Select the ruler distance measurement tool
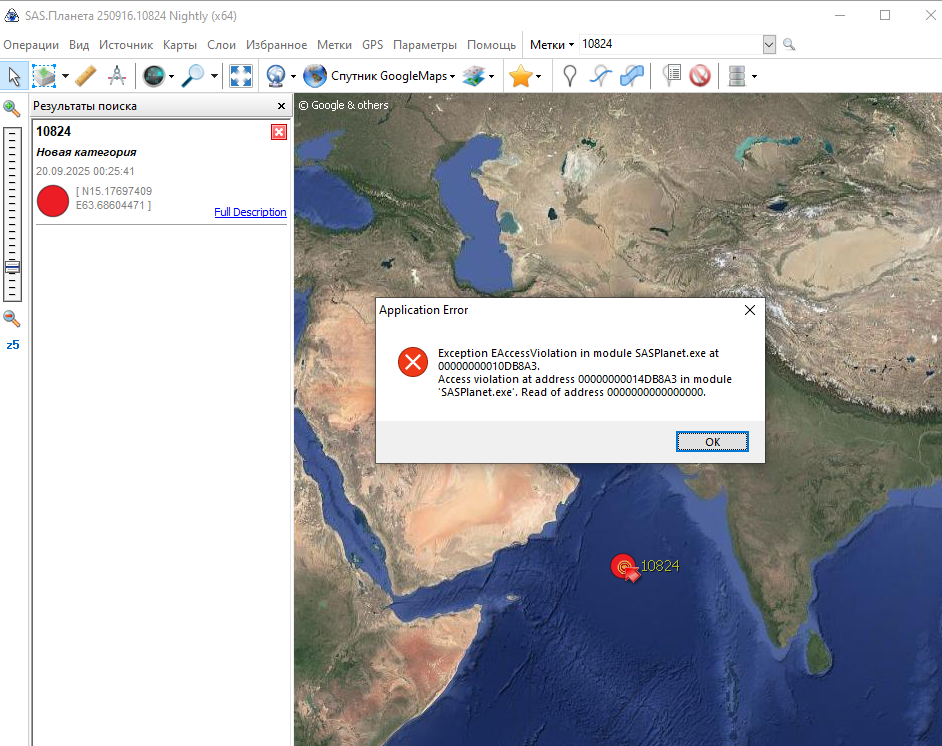The width and height of the screenshot is (942, 746). 86,76
